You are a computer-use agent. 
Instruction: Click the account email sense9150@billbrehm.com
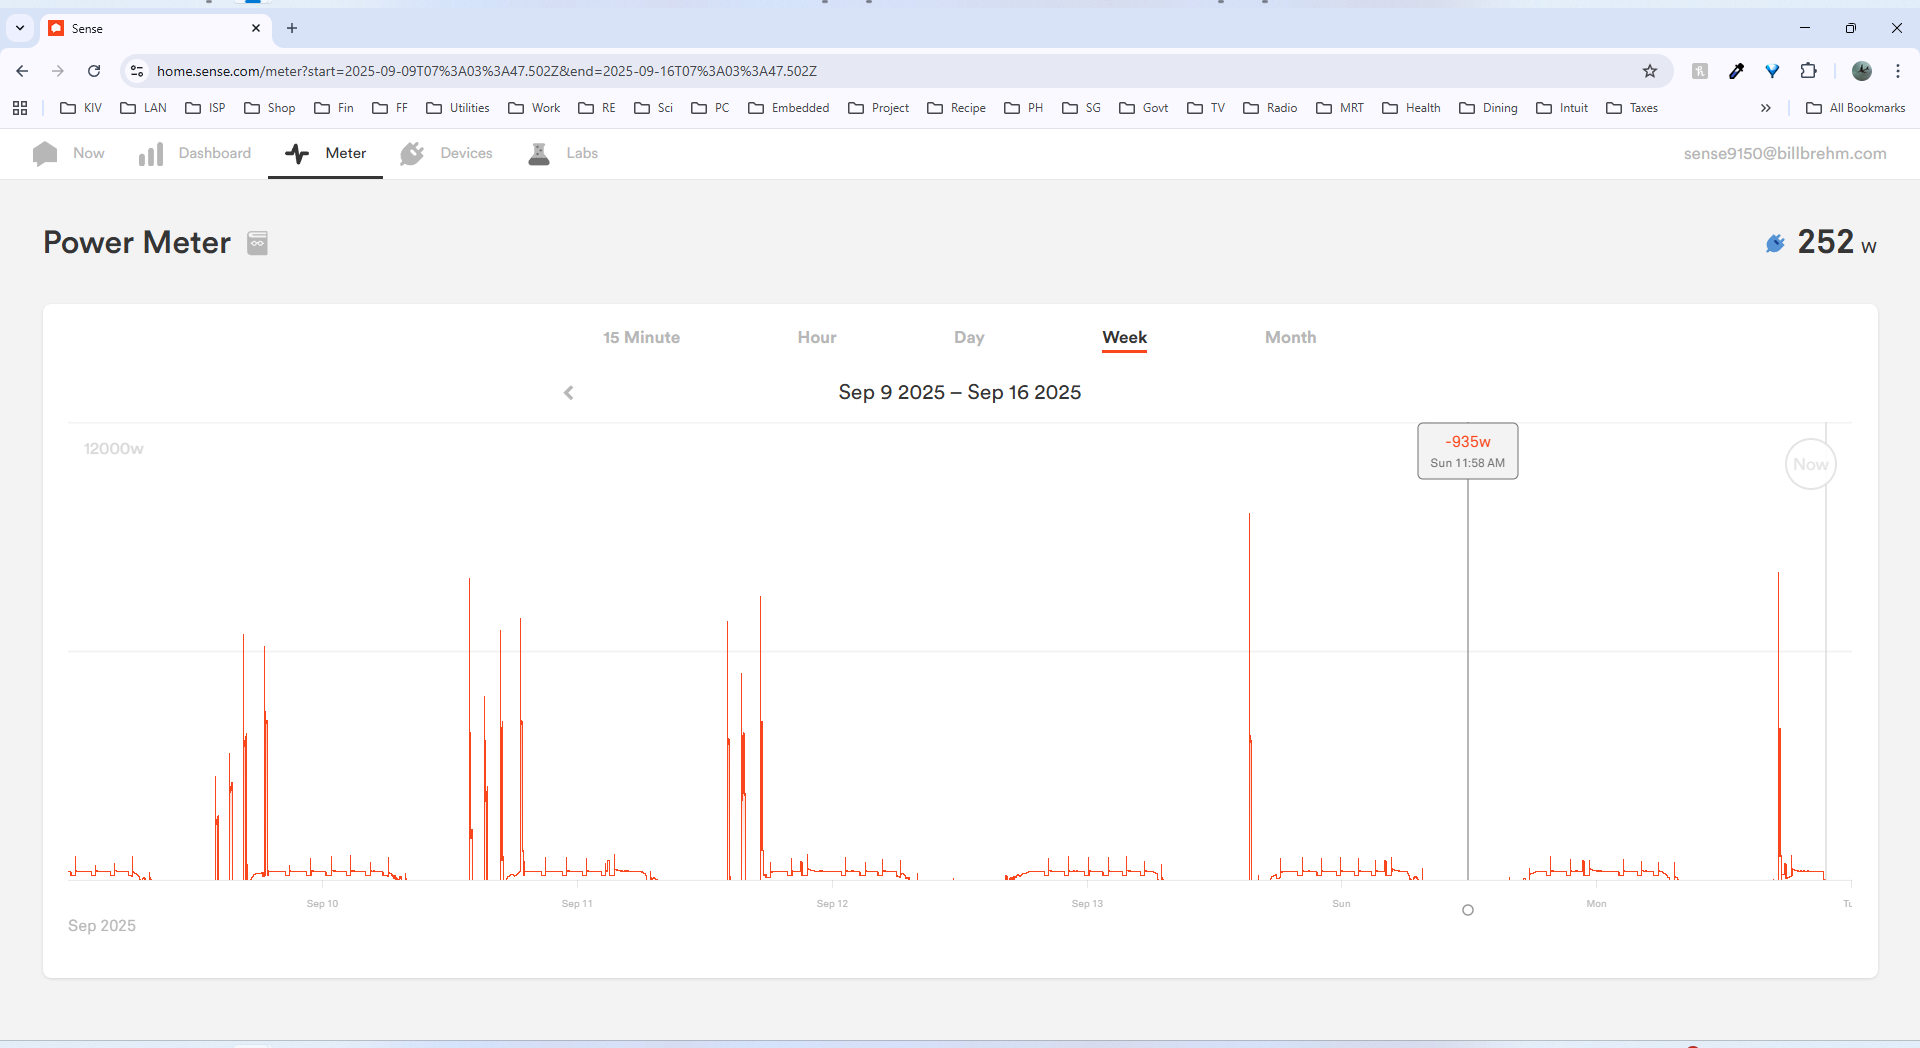coord(1785,153)
